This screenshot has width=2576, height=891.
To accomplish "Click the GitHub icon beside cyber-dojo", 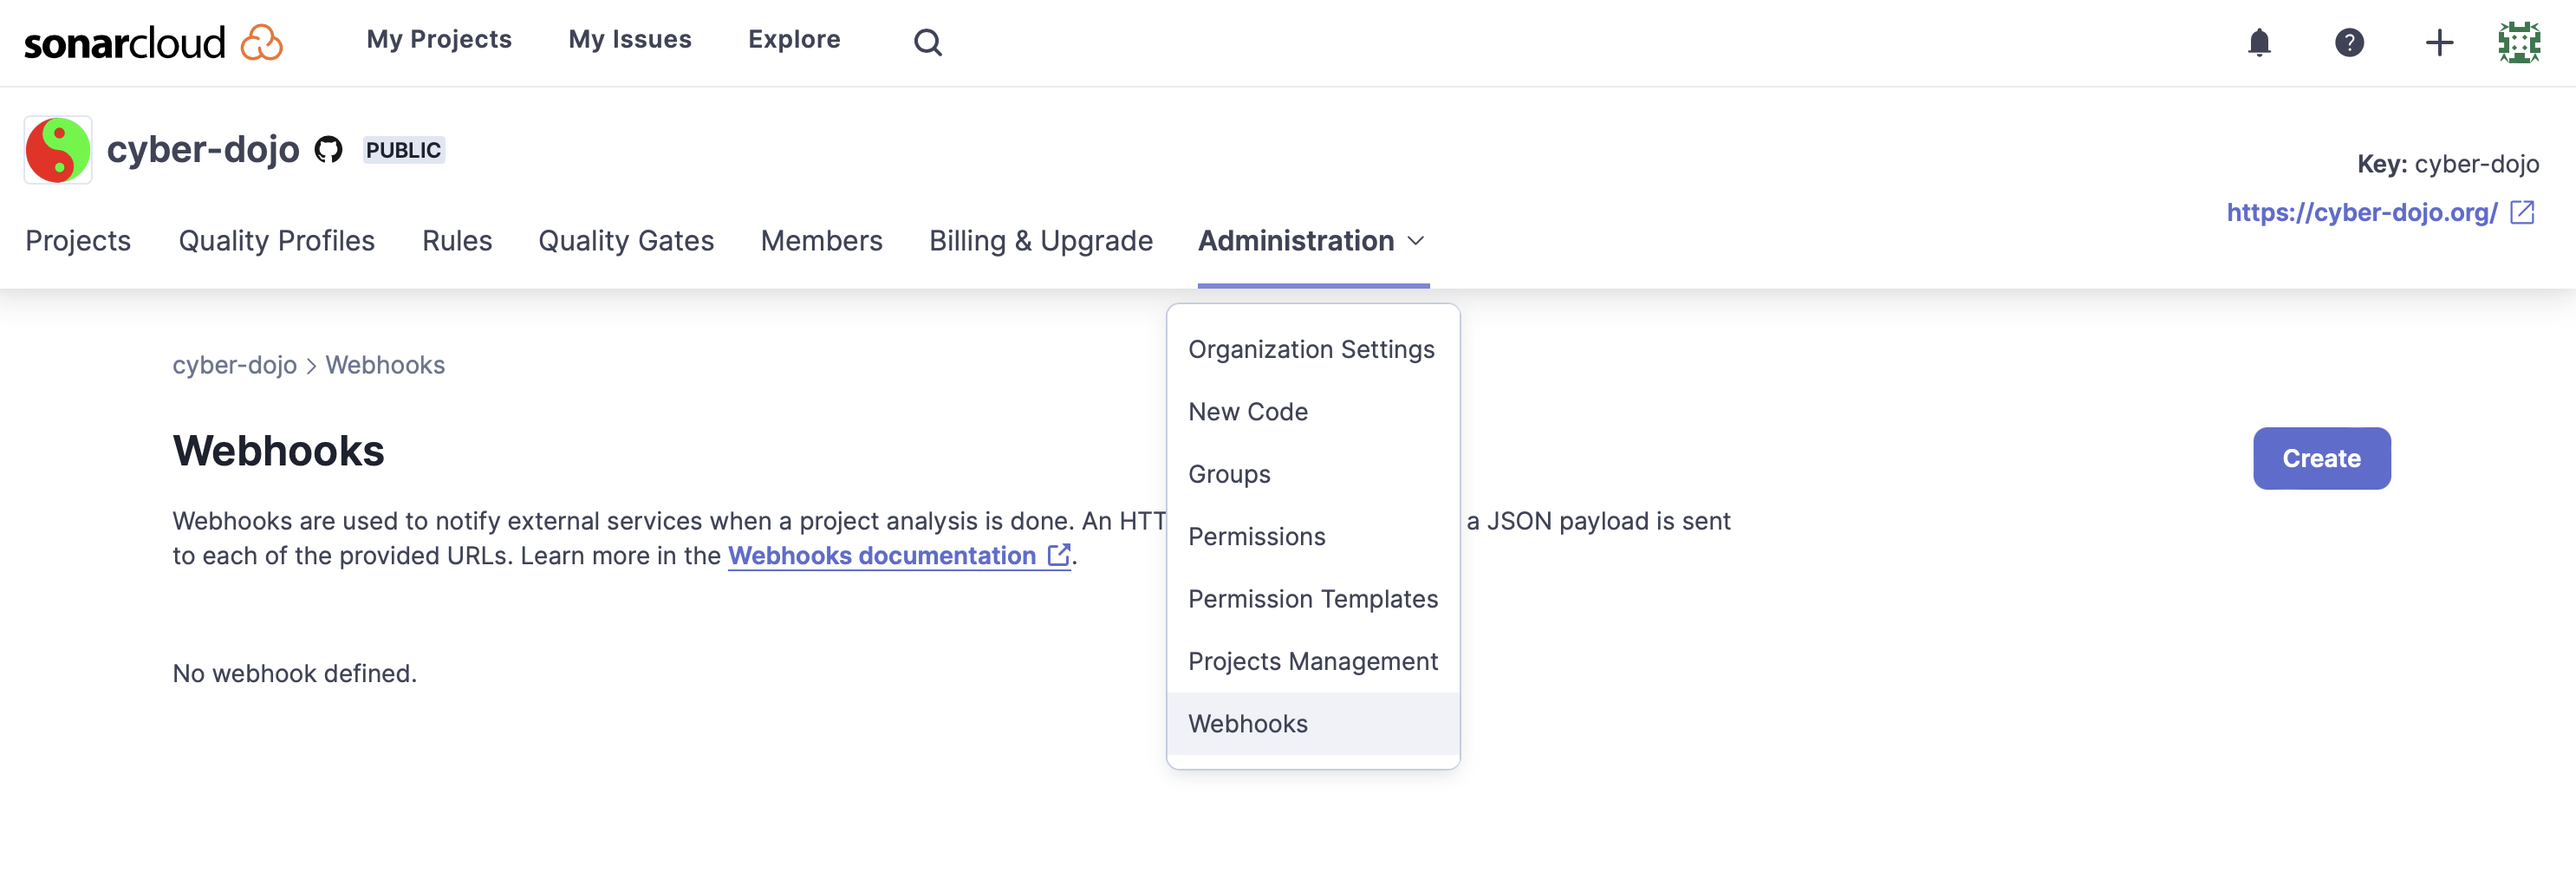I will coord(329,150).
